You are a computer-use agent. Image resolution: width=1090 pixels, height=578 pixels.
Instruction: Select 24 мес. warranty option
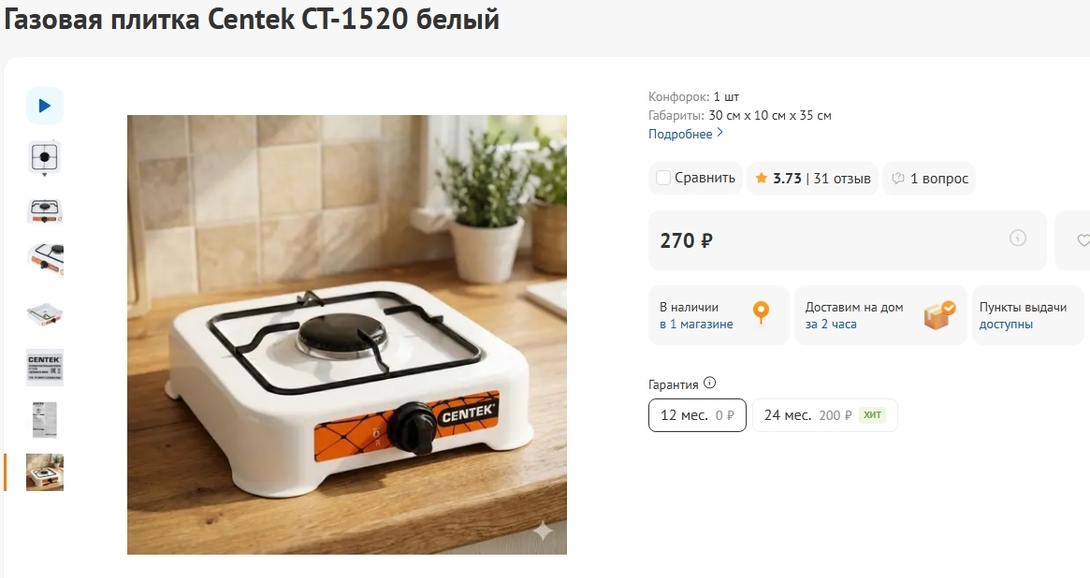click(824, 415)
